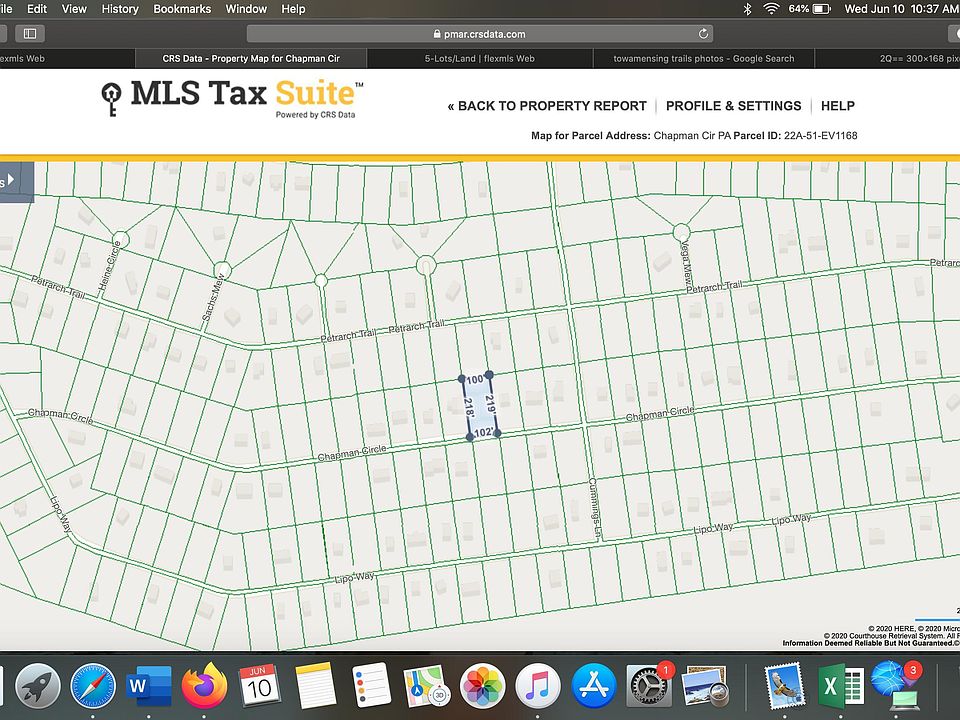
Task: Click the pmar.crsdata.com address field
Action: [480, 34]
